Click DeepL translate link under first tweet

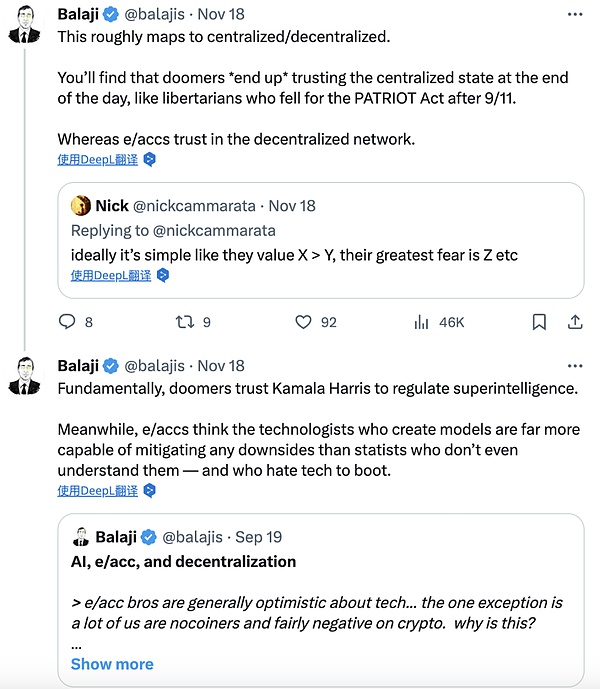coord(98,159)
